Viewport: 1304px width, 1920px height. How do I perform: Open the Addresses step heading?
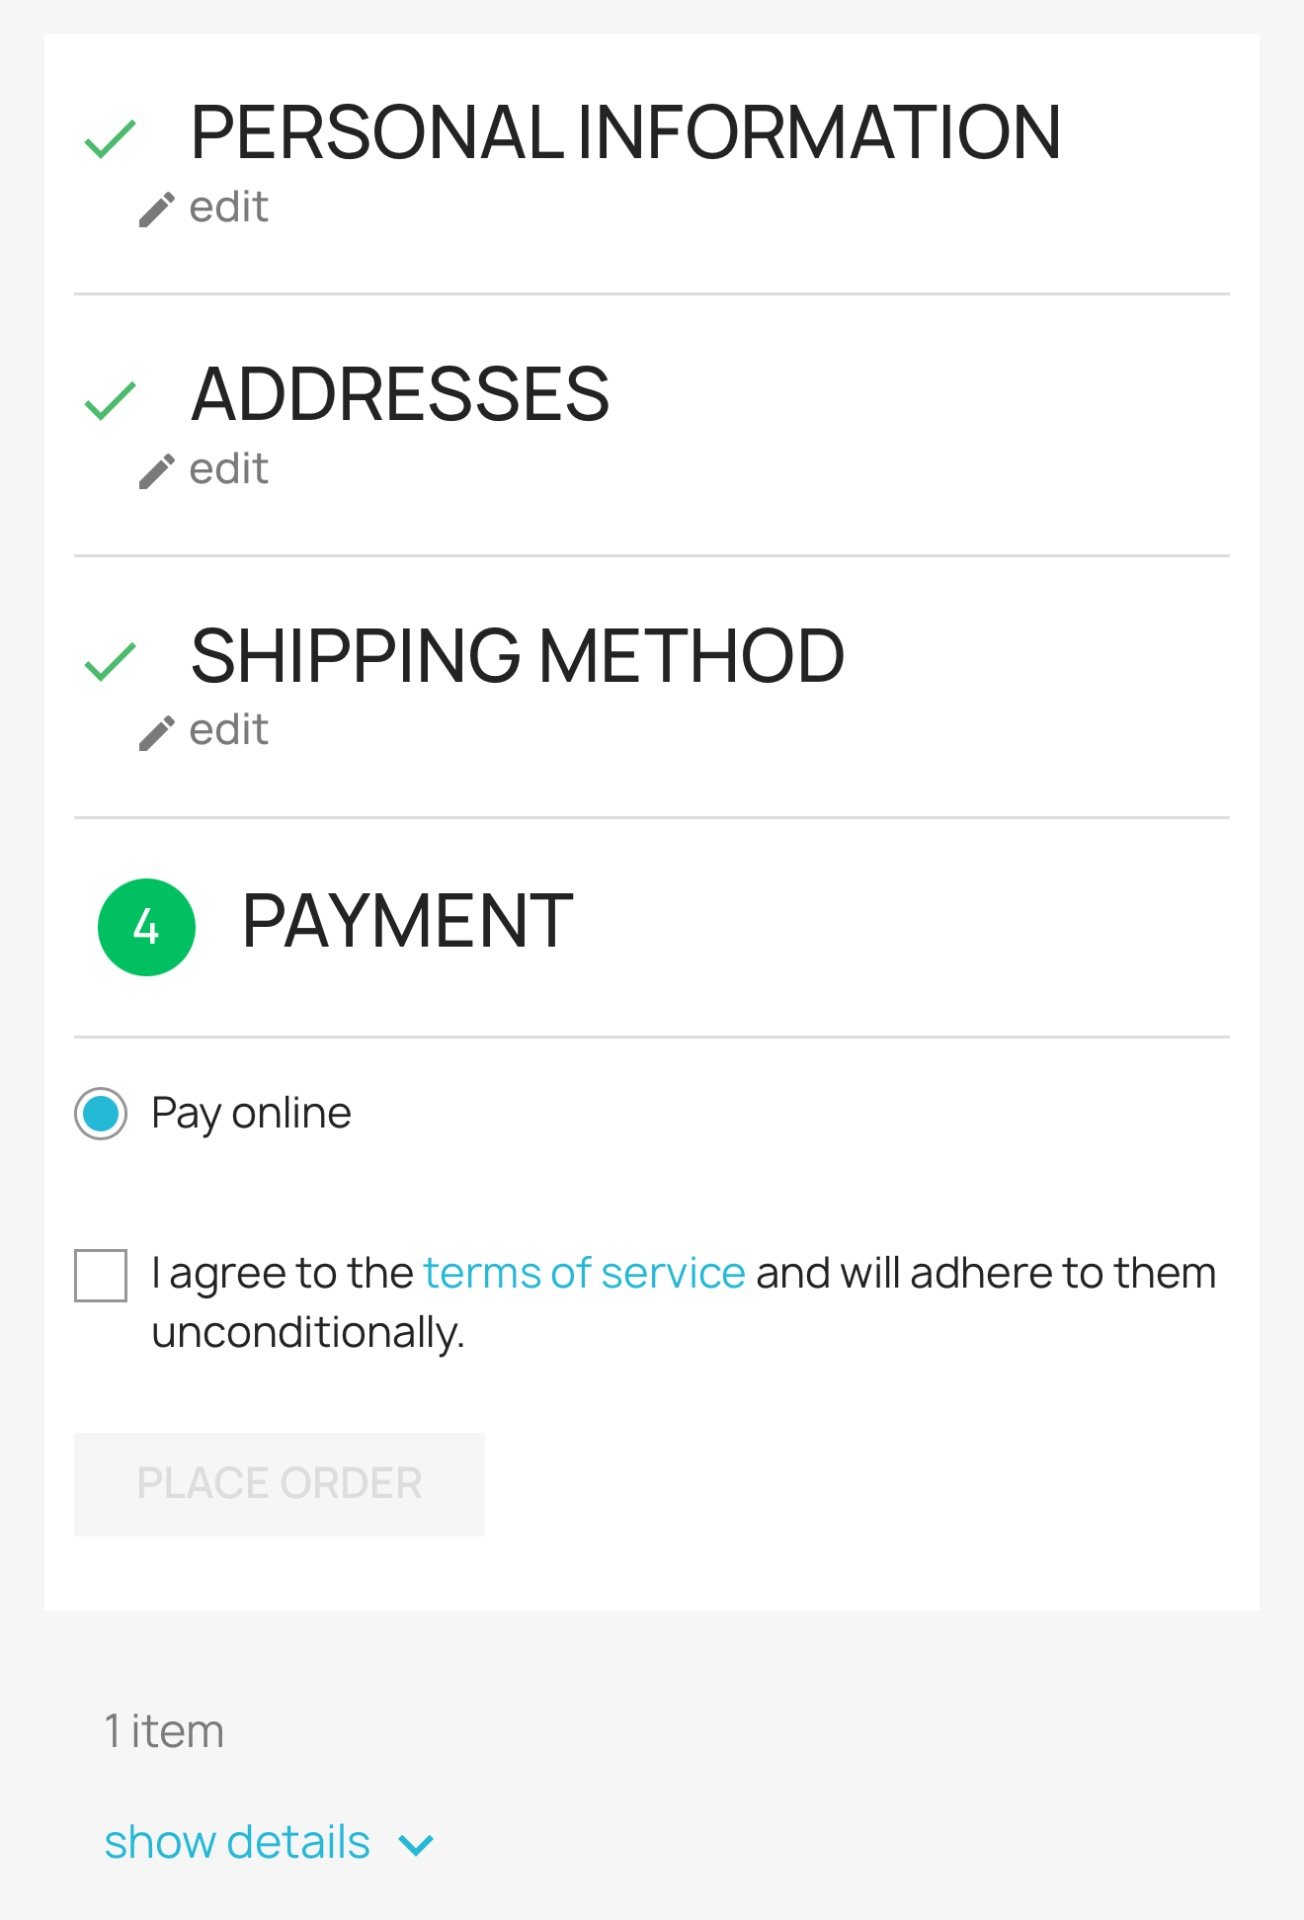click(x=400, y=394)
